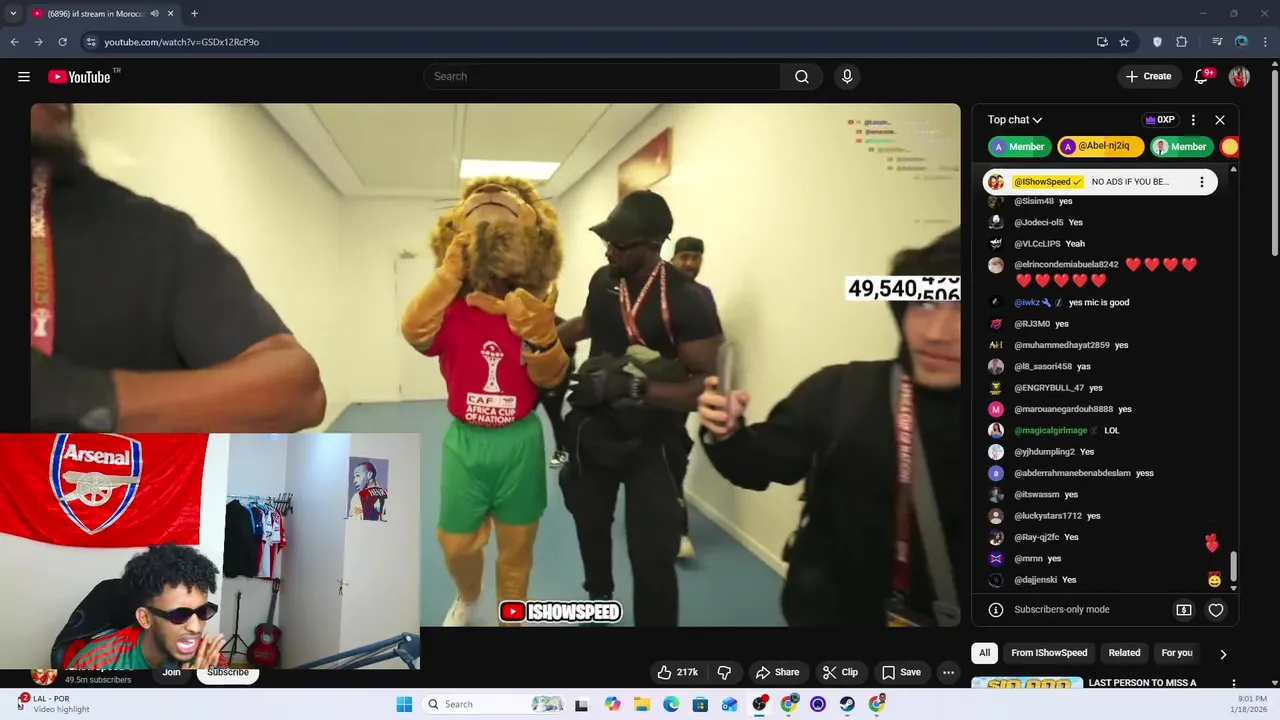Viewport: 1280px width, 720px height.
Task: Open LAST PERSON TO MISS recommended thumbnail
Action: (1027, 683)
